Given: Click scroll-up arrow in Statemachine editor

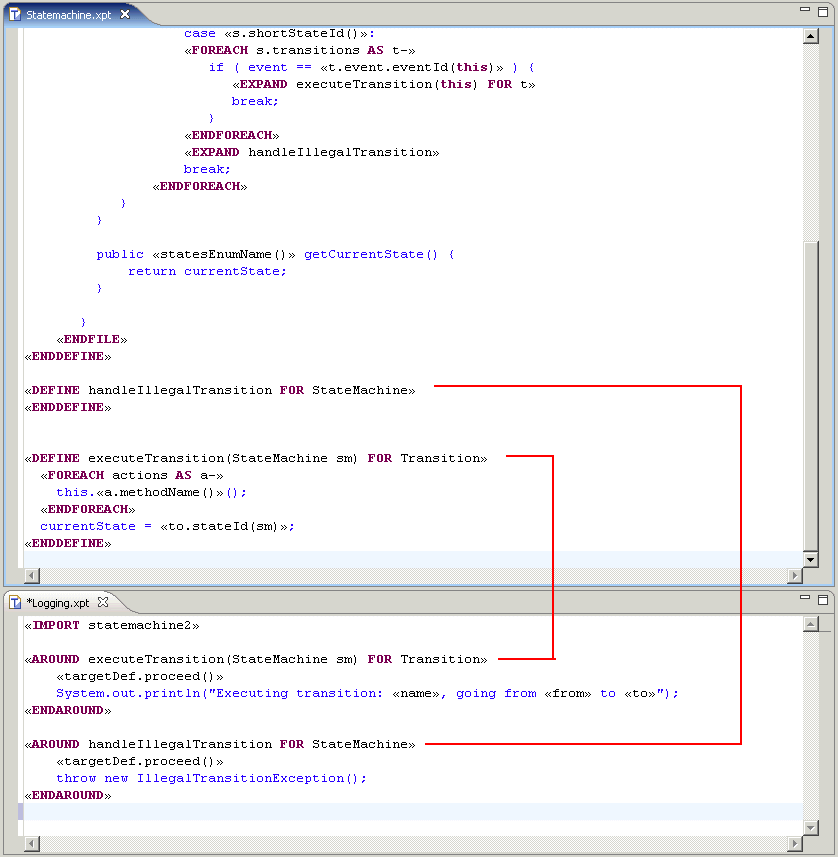Looking at the screenshot, I should click(811, 37).
